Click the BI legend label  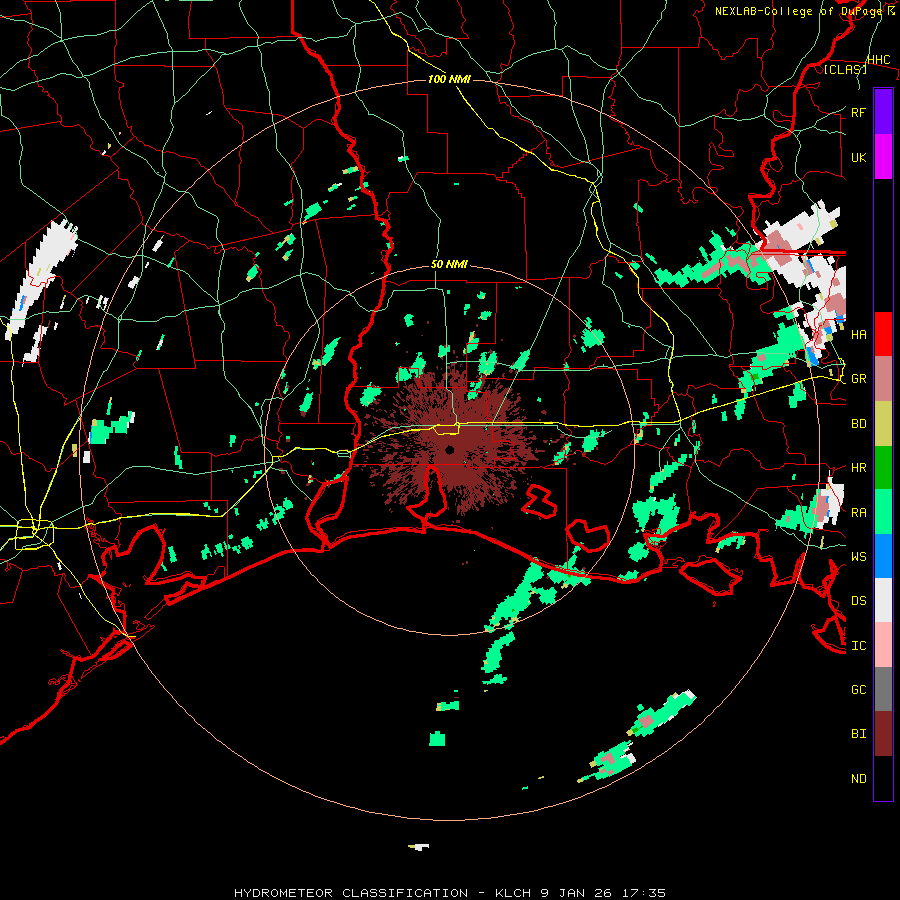pyautogui.click(x=858, y=734)
